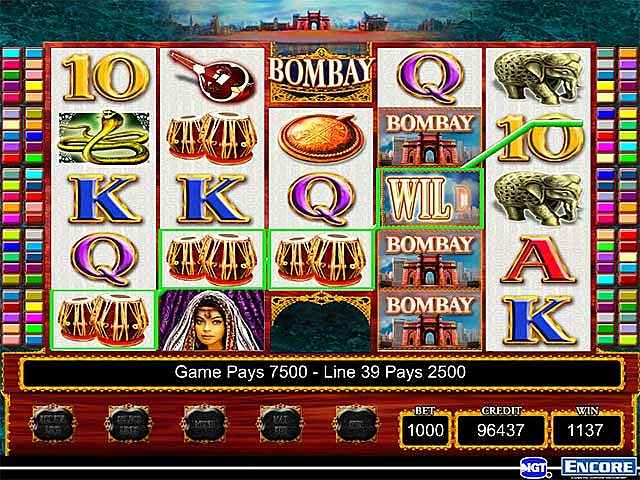The image size is (640, 480).
Task: Click the gold-framed BOMBAY logo symbol
Action: [x=321, y=75]
